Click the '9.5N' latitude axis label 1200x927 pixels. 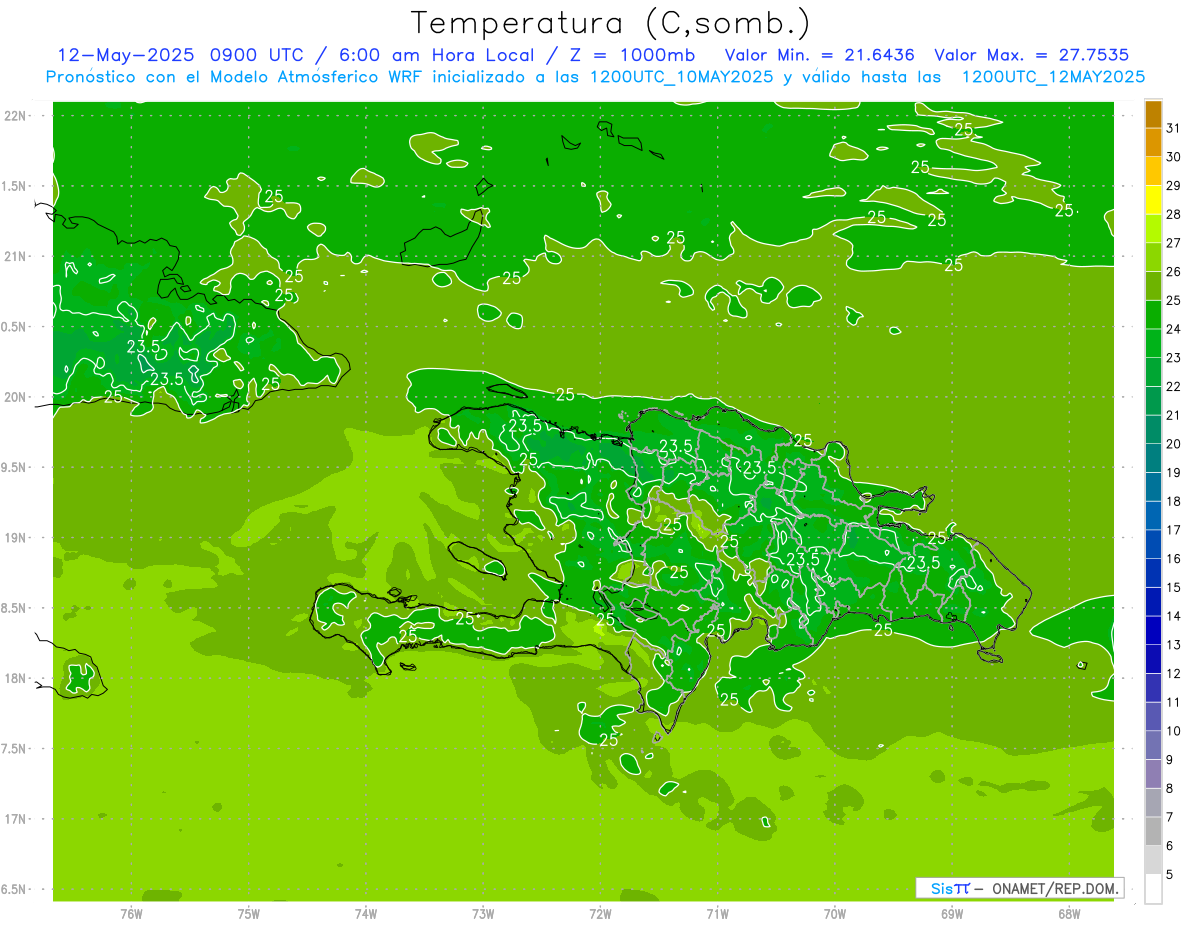tap(14, 467)
